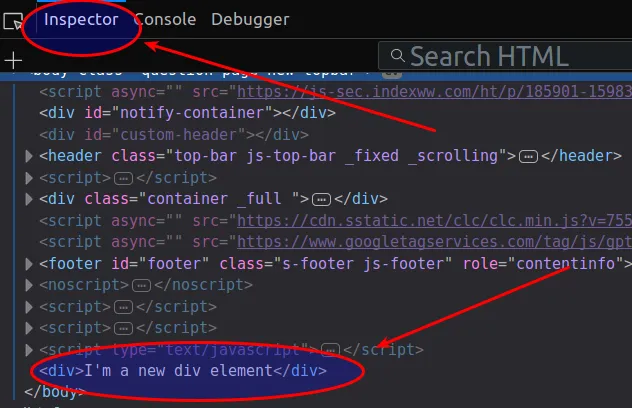Expand the script node below header
632x408 pixels.
click(x=29, y=178)
